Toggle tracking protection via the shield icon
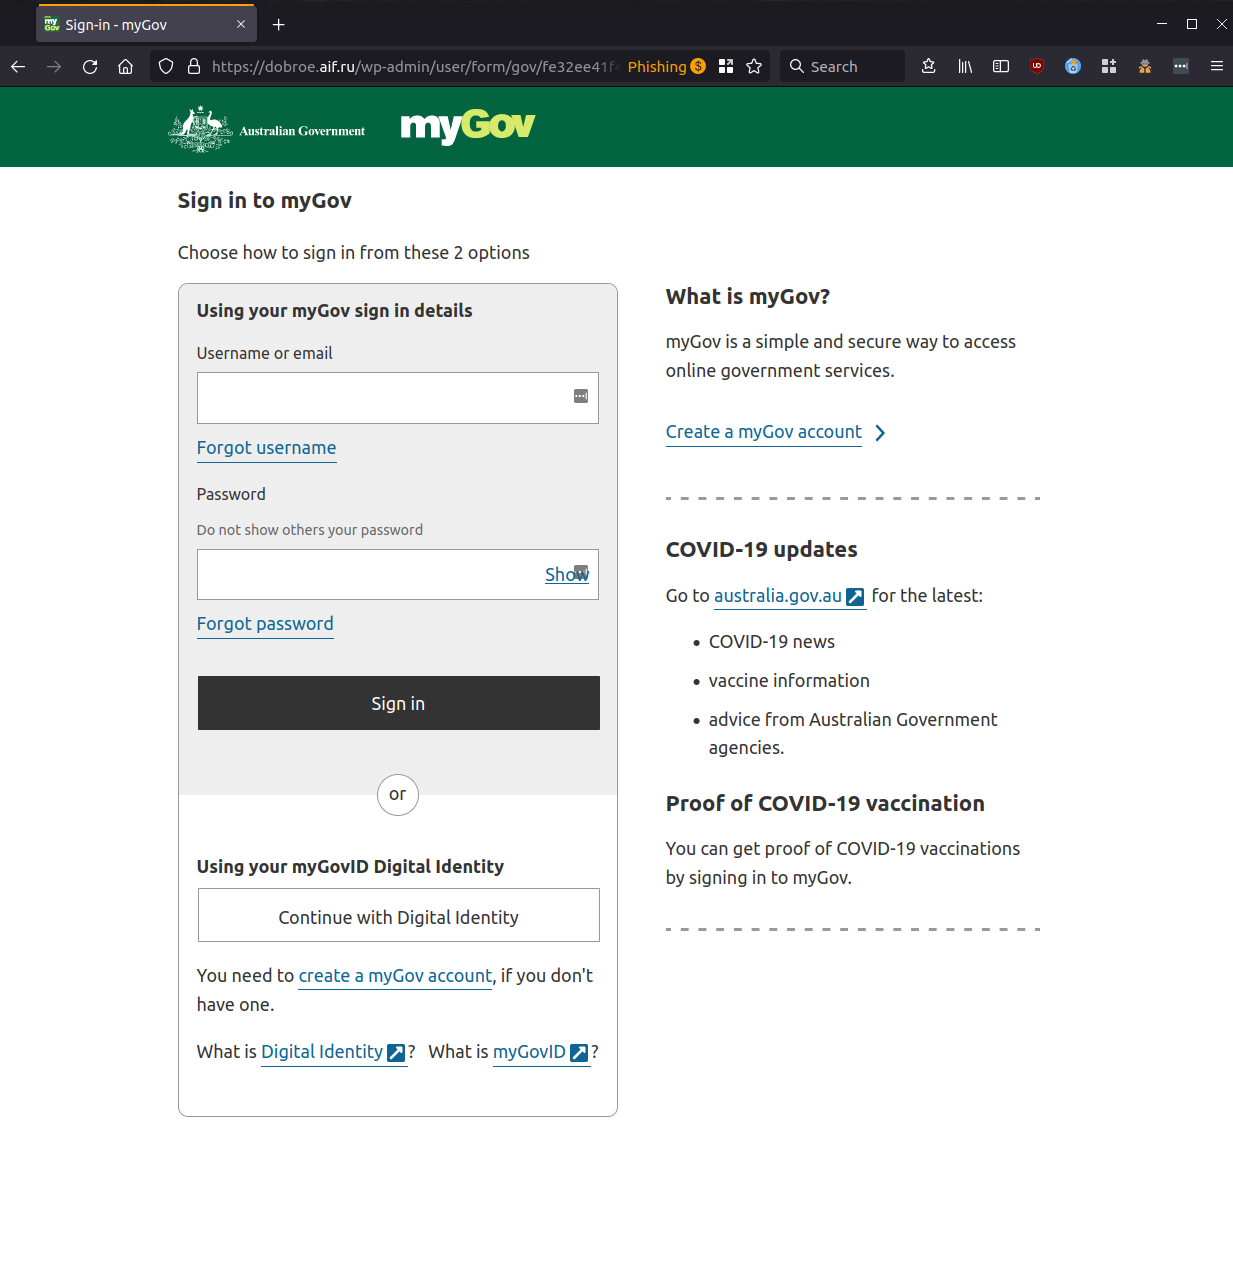The image size is (1233, 1287). pyautogui.click(x=165, y=66)
